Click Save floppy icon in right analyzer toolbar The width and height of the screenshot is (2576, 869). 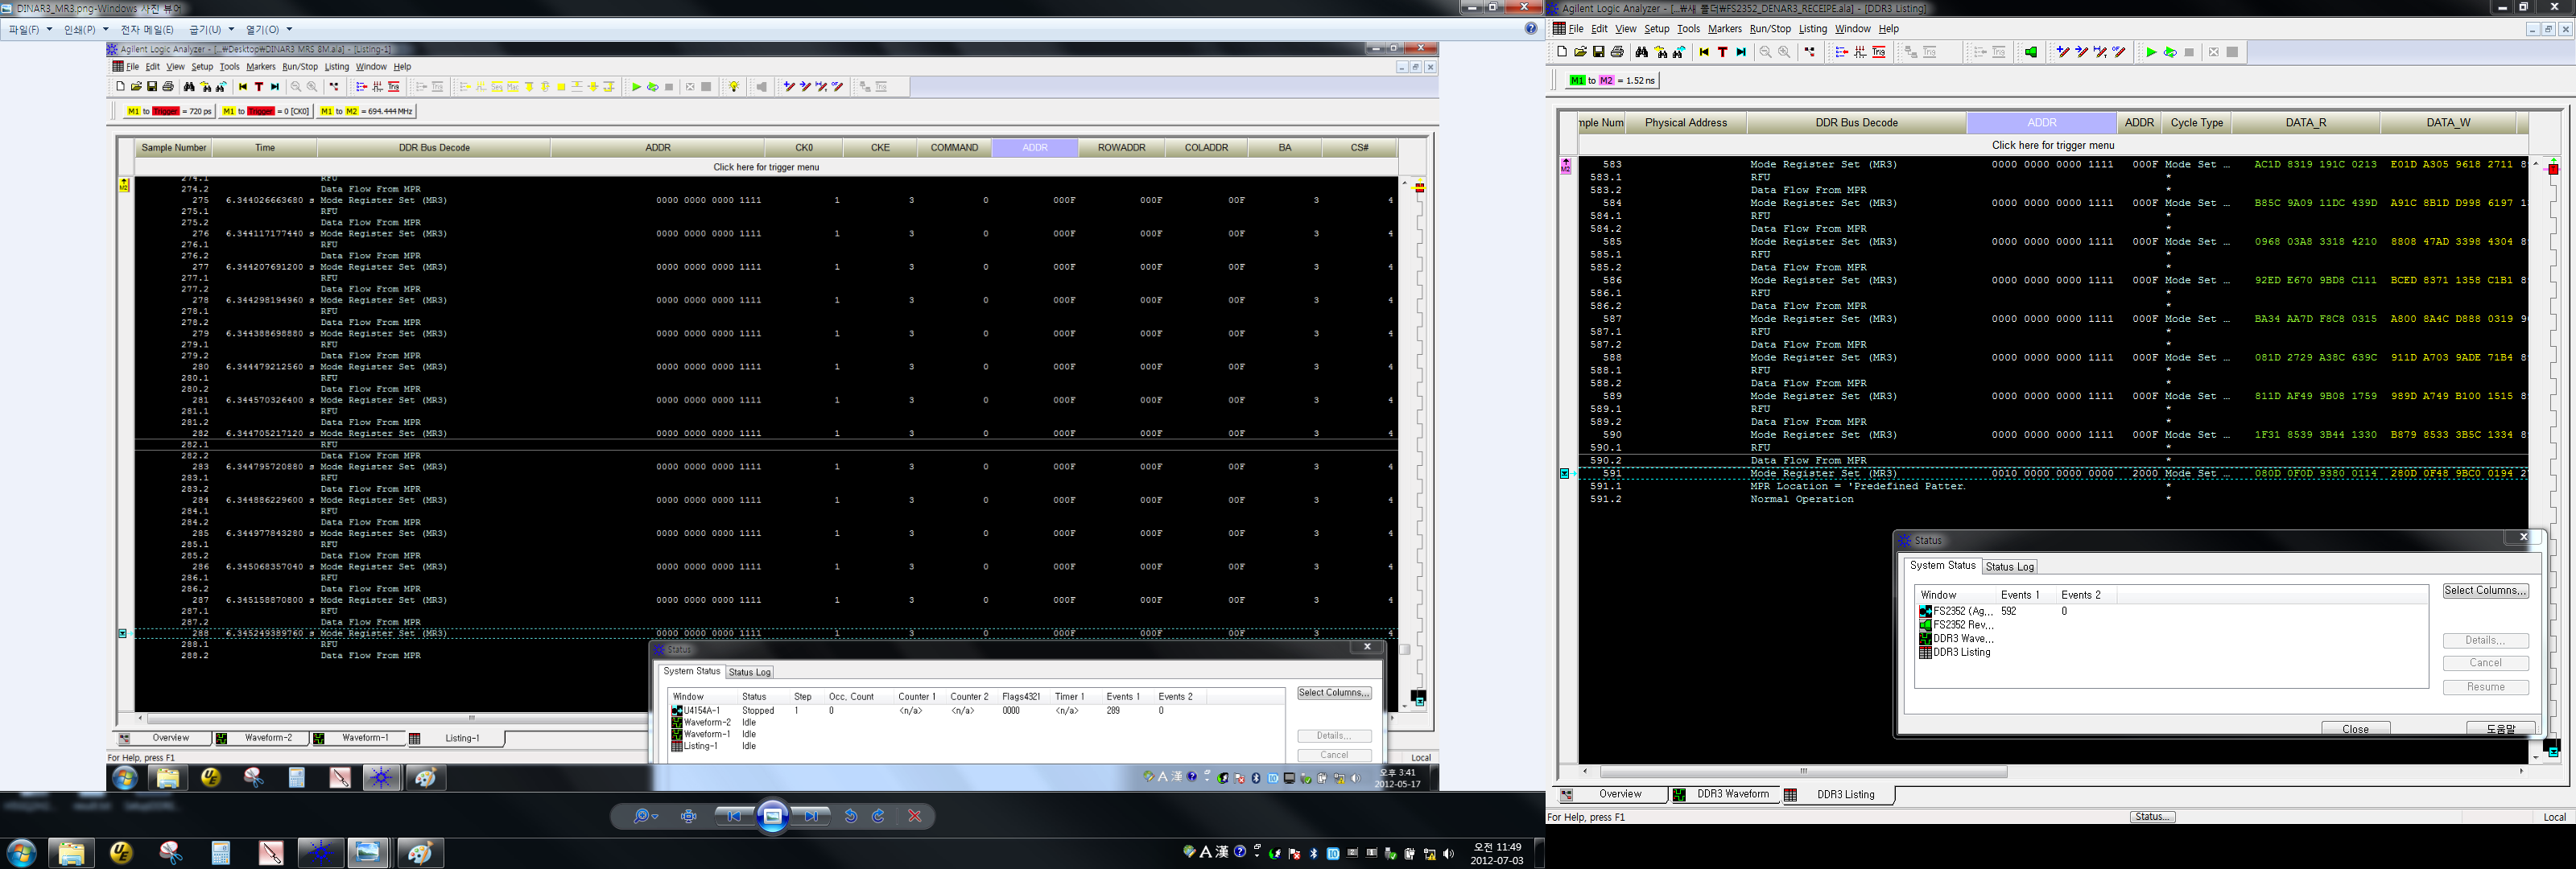[x=1598, y=53]
